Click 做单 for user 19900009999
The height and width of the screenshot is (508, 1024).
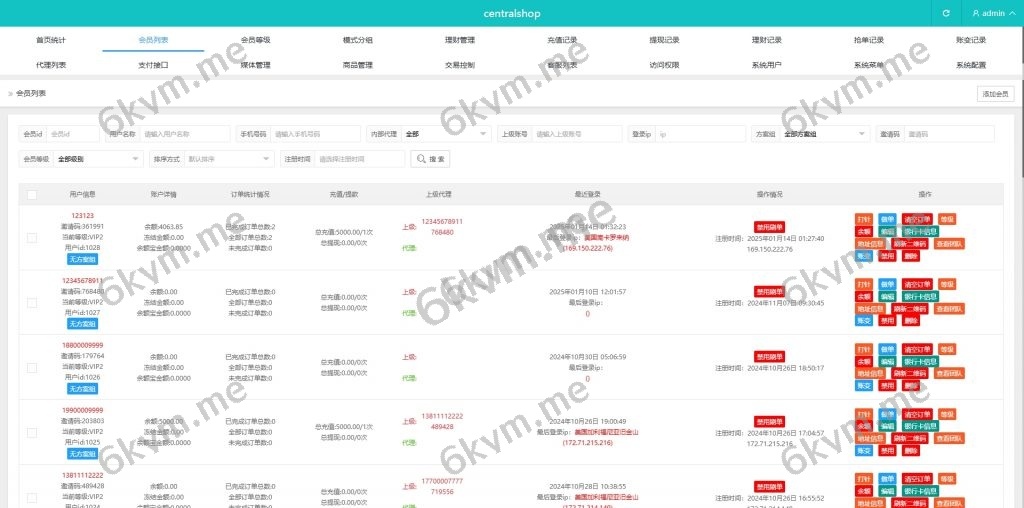(887, 414)
